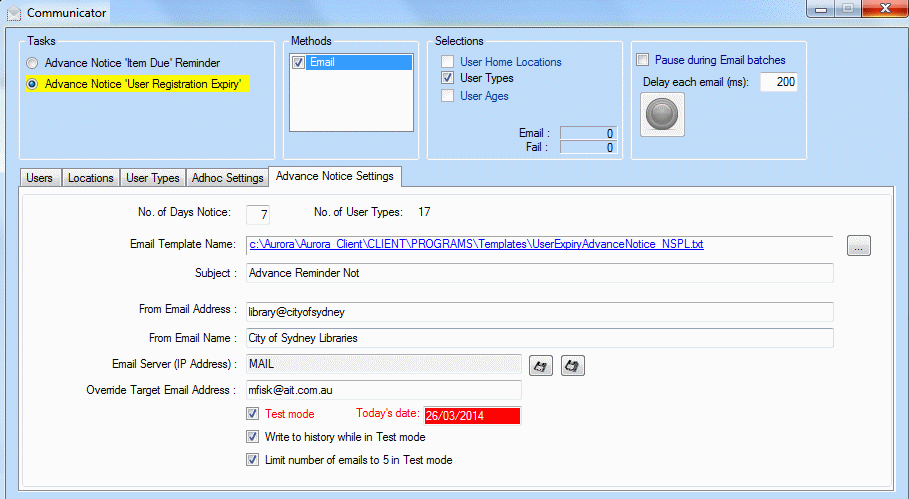Toggle Write to history while in Test mode

coord(252,436)
